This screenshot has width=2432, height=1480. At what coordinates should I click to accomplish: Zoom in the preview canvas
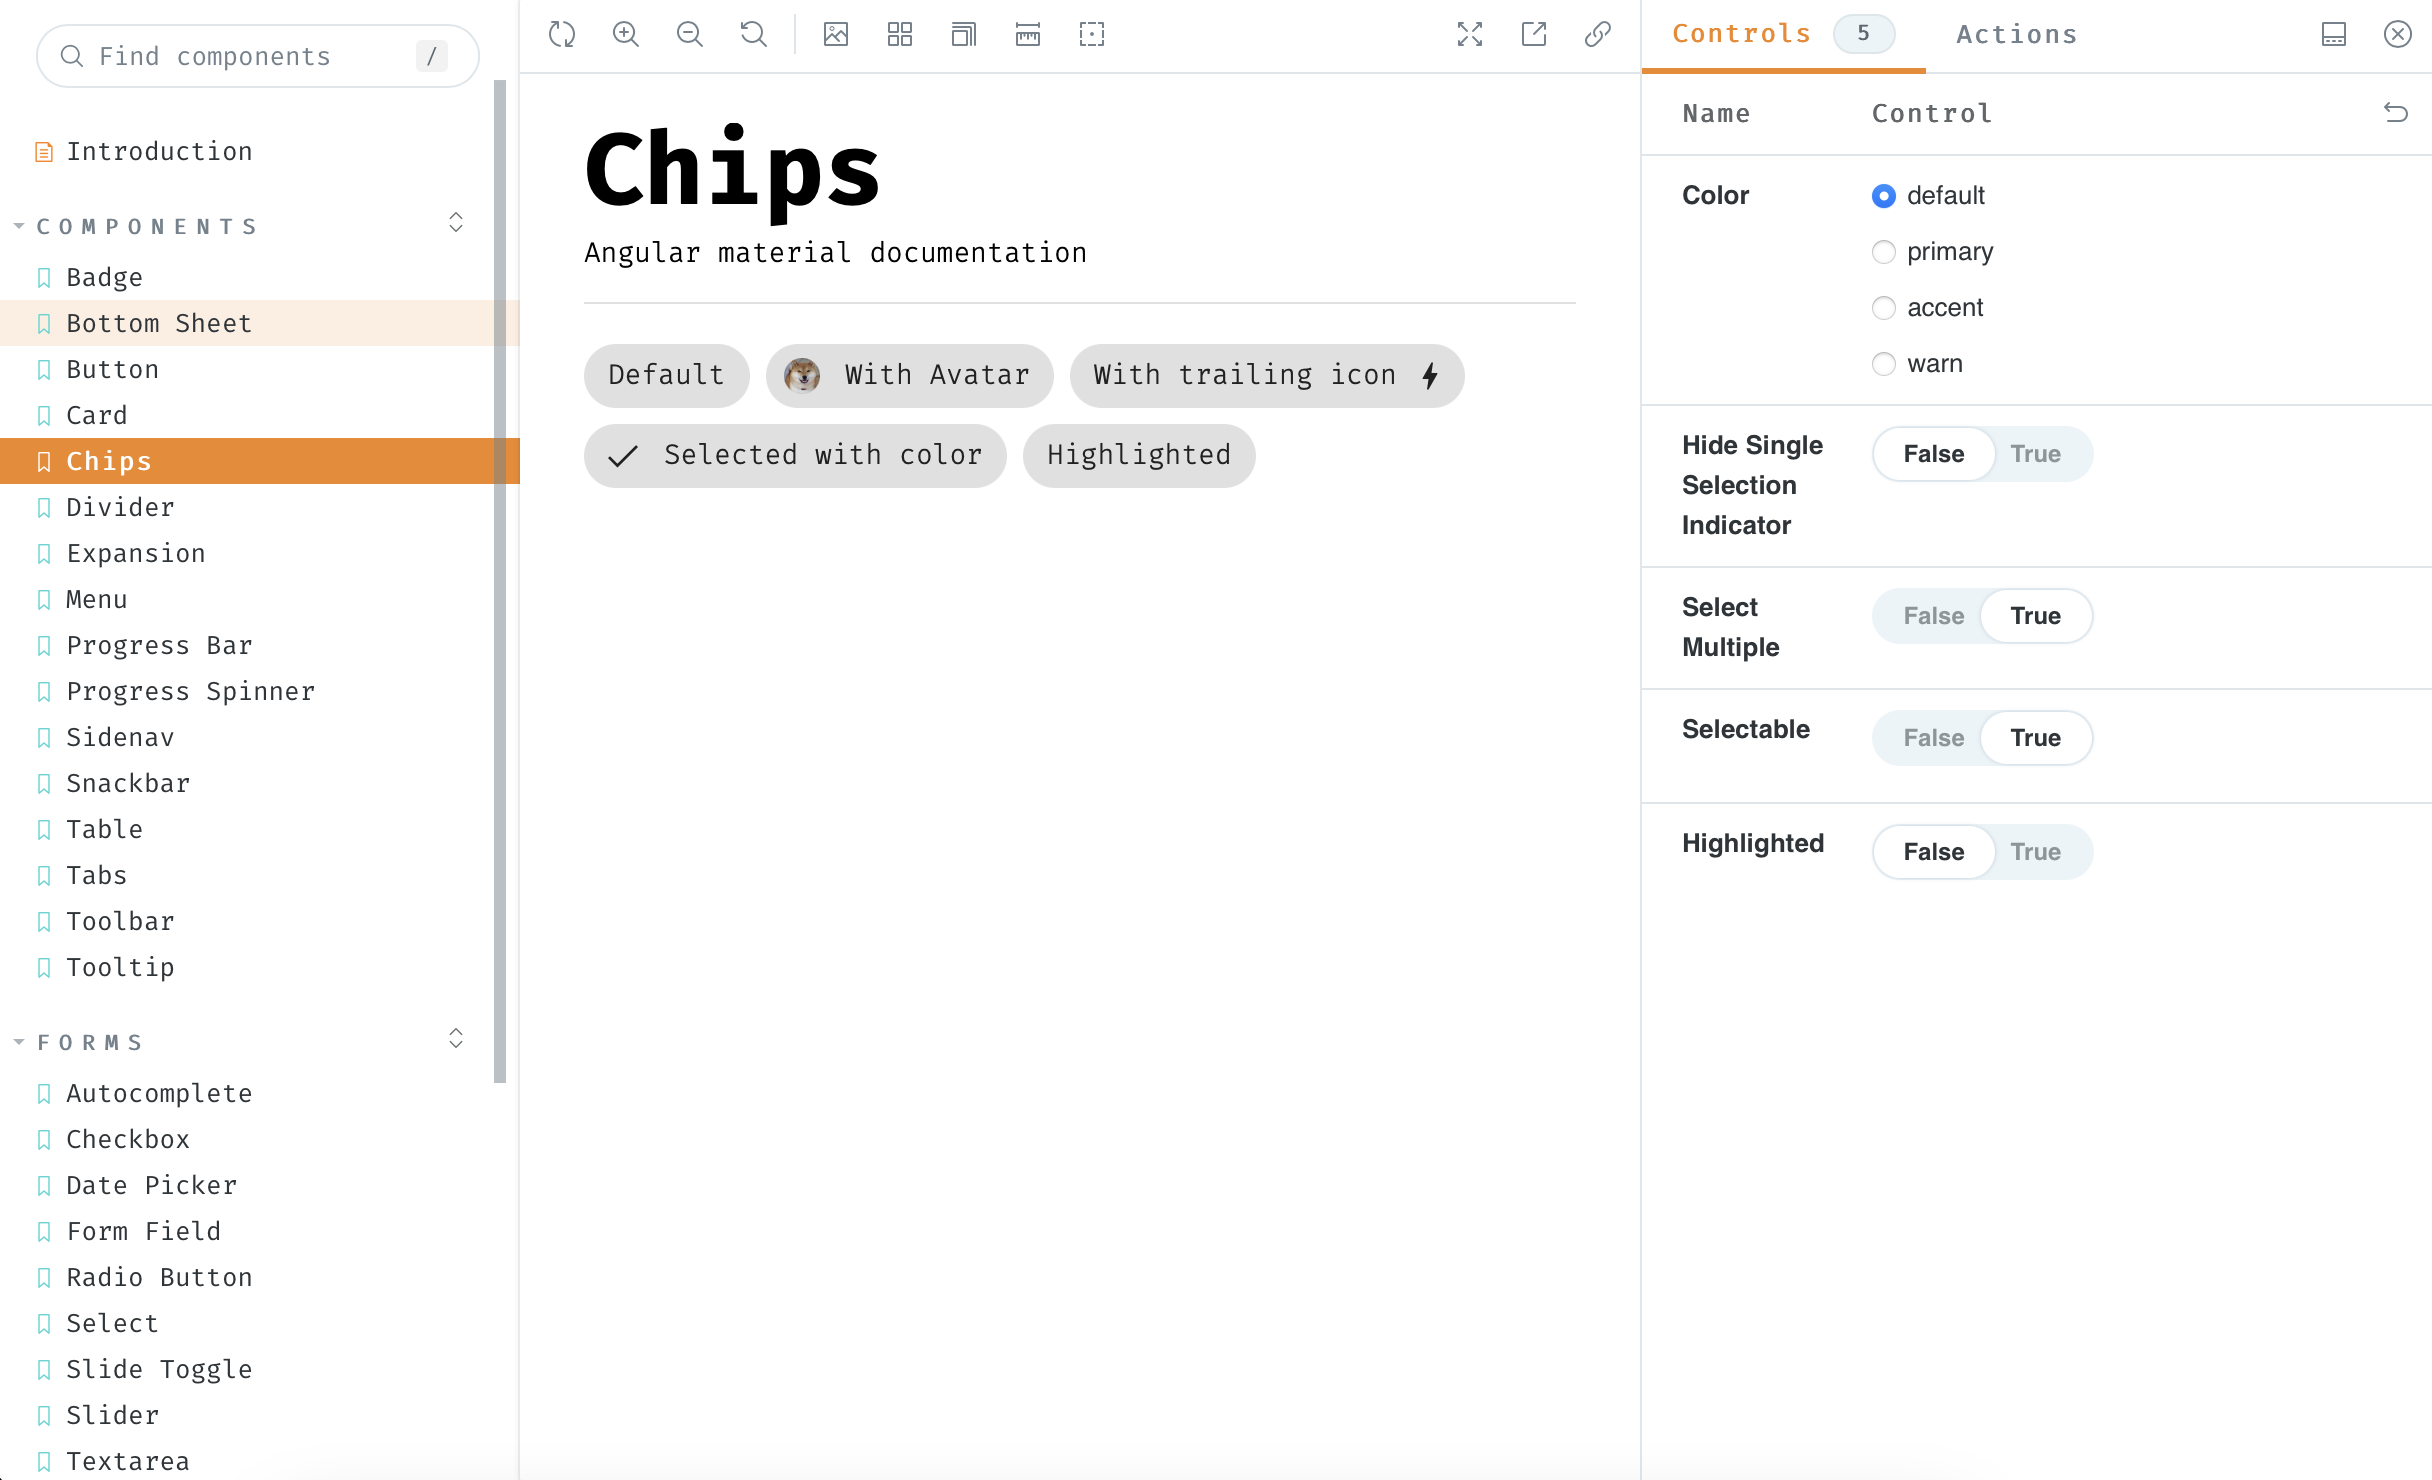point(626,35)
